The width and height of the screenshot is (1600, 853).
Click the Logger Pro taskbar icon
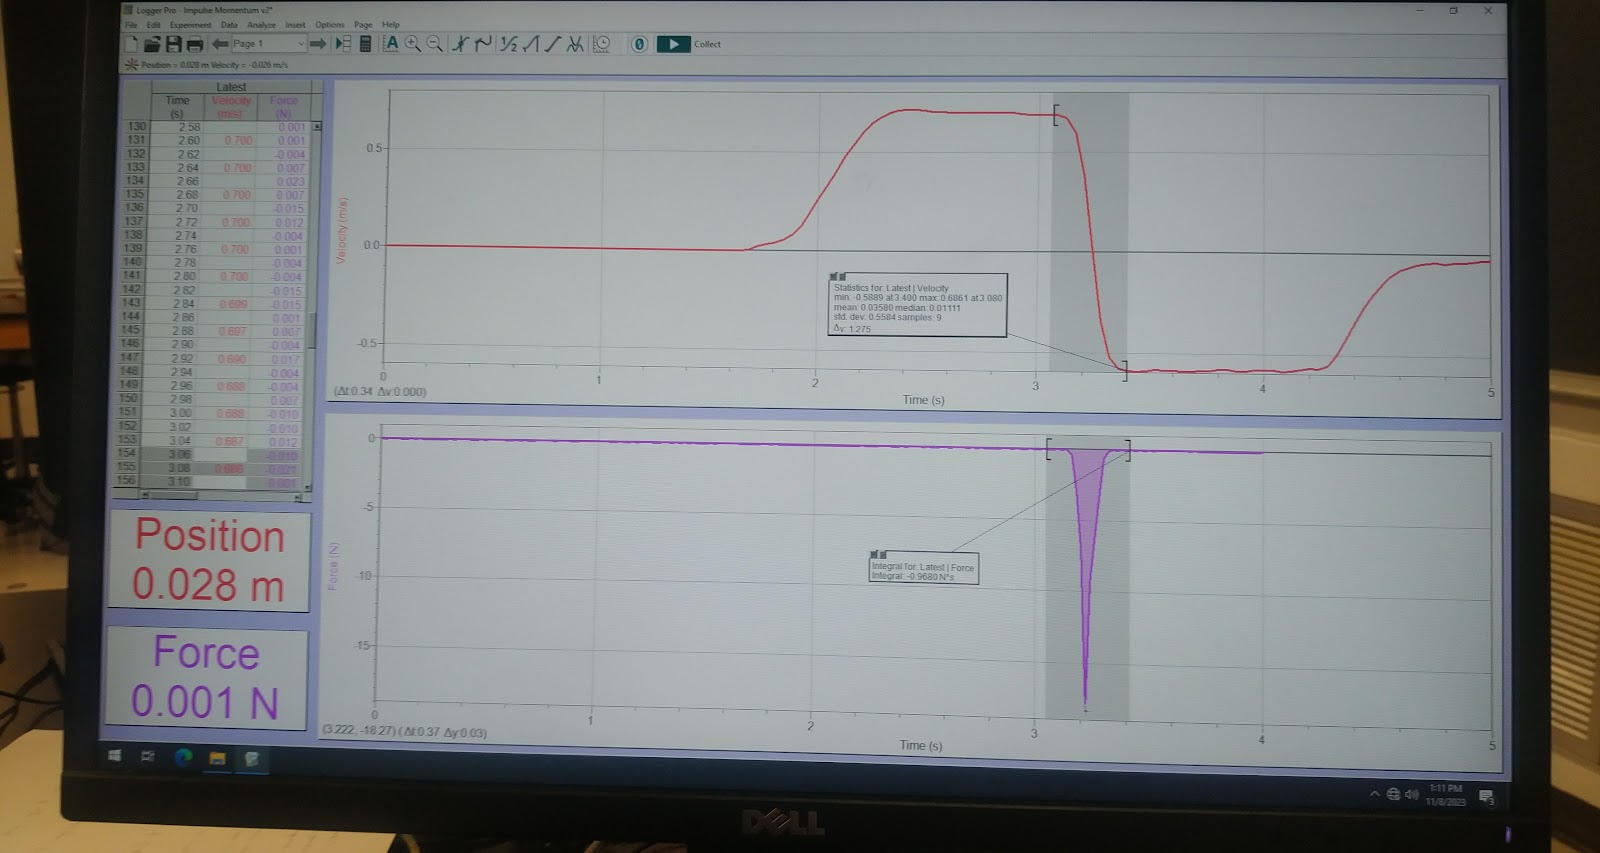click(x=252, y=760)
